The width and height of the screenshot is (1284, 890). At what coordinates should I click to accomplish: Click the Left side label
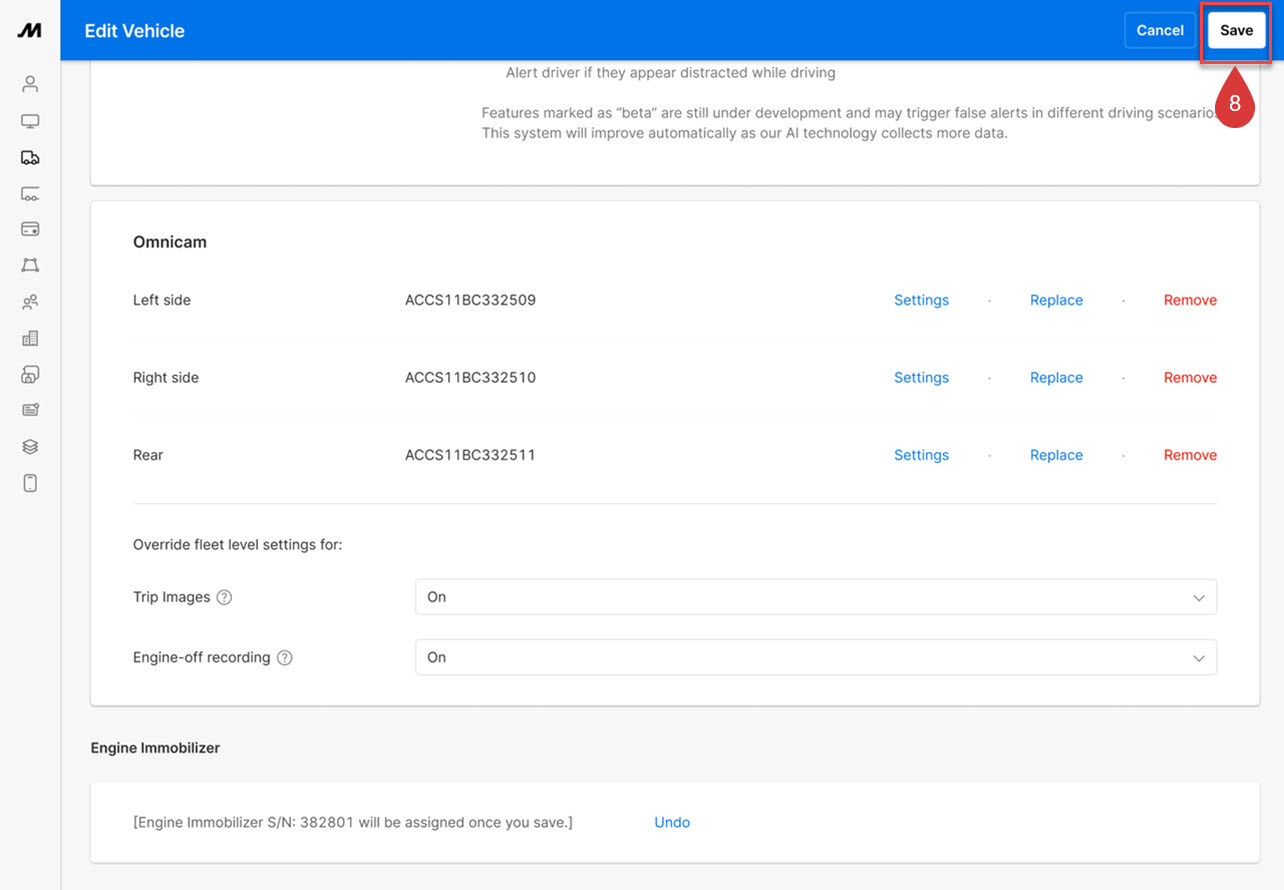click(162, 300)
